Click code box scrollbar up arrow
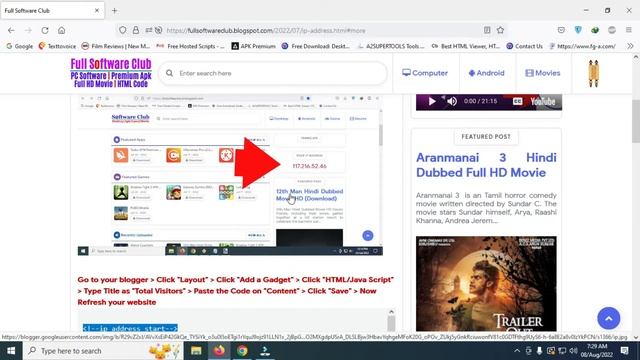640x360 pixels. (391, 312)
